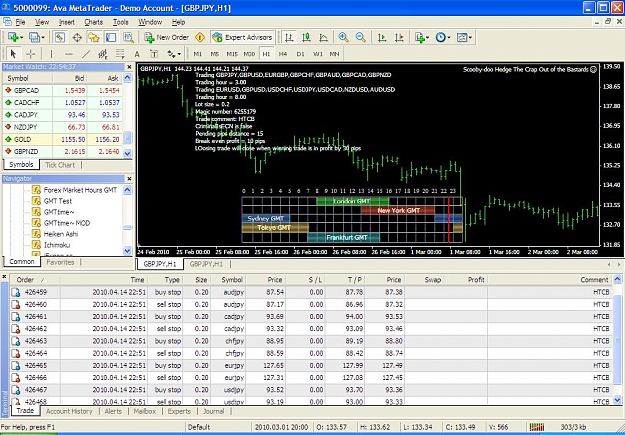Pick the trendline drawing tool
This screenshot has width=625, height=435.
(86, 54)
